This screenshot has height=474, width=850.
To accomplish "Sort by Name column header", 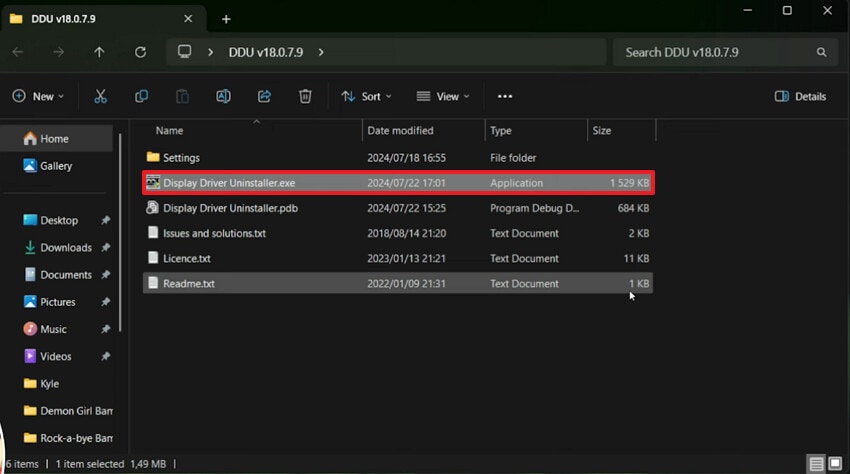I will 170,131.
